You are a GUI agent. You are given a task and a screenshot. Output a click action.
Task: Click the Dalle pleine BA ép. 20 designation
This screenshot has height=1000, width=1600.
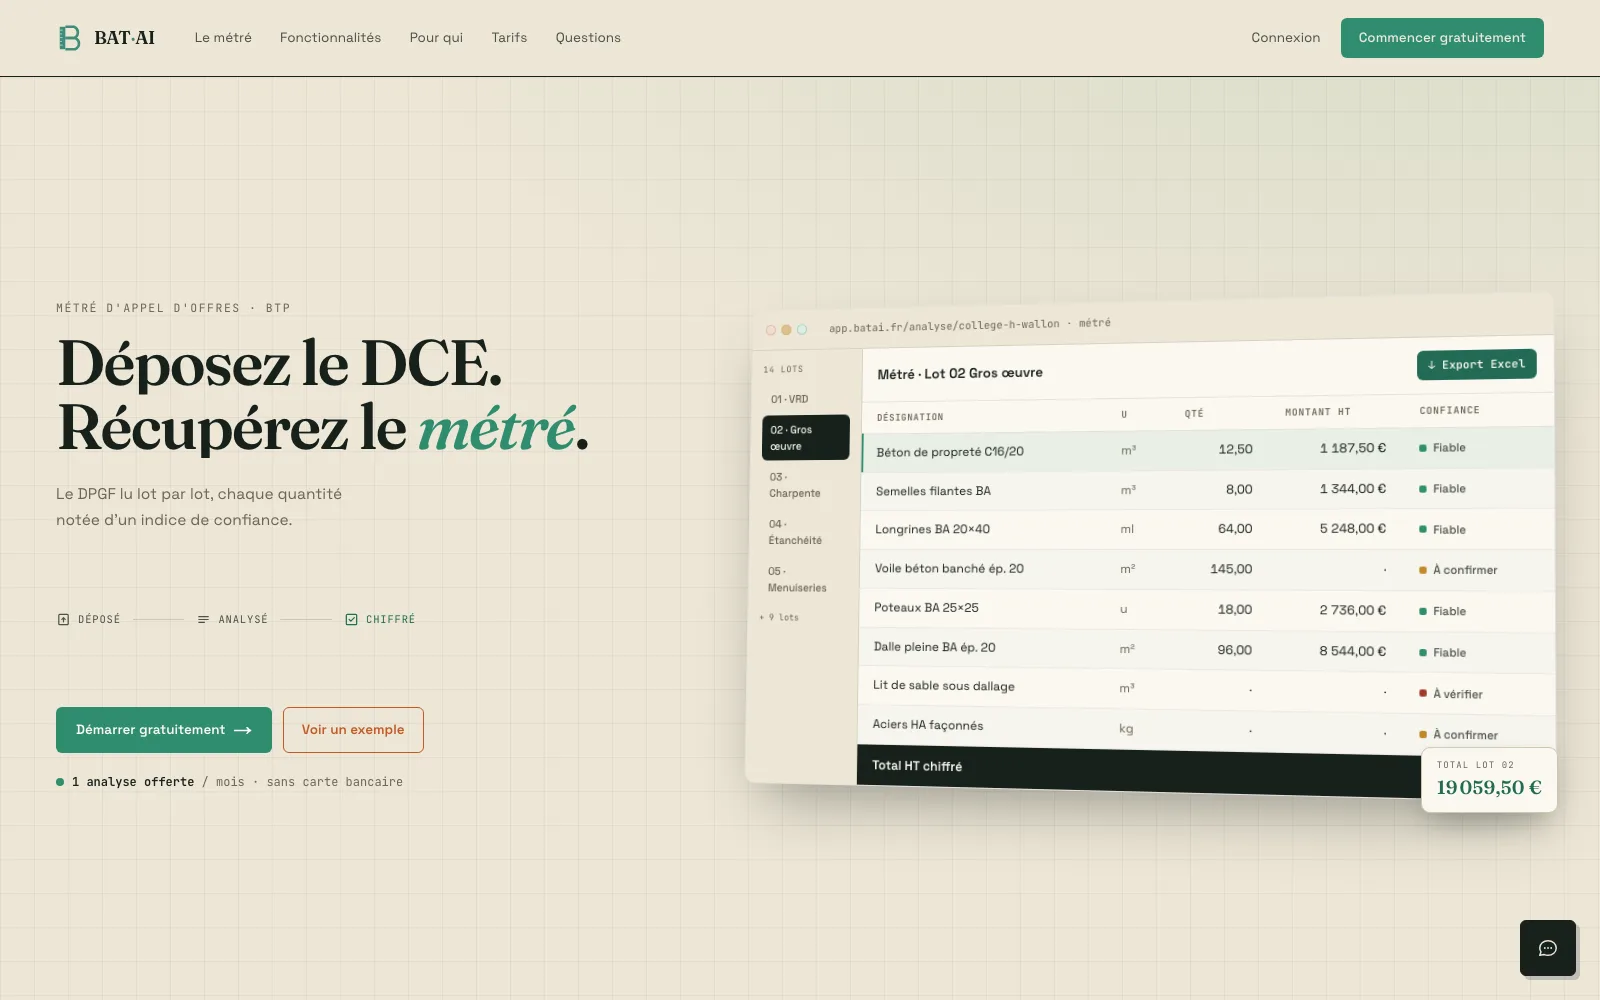coord(934,647)
